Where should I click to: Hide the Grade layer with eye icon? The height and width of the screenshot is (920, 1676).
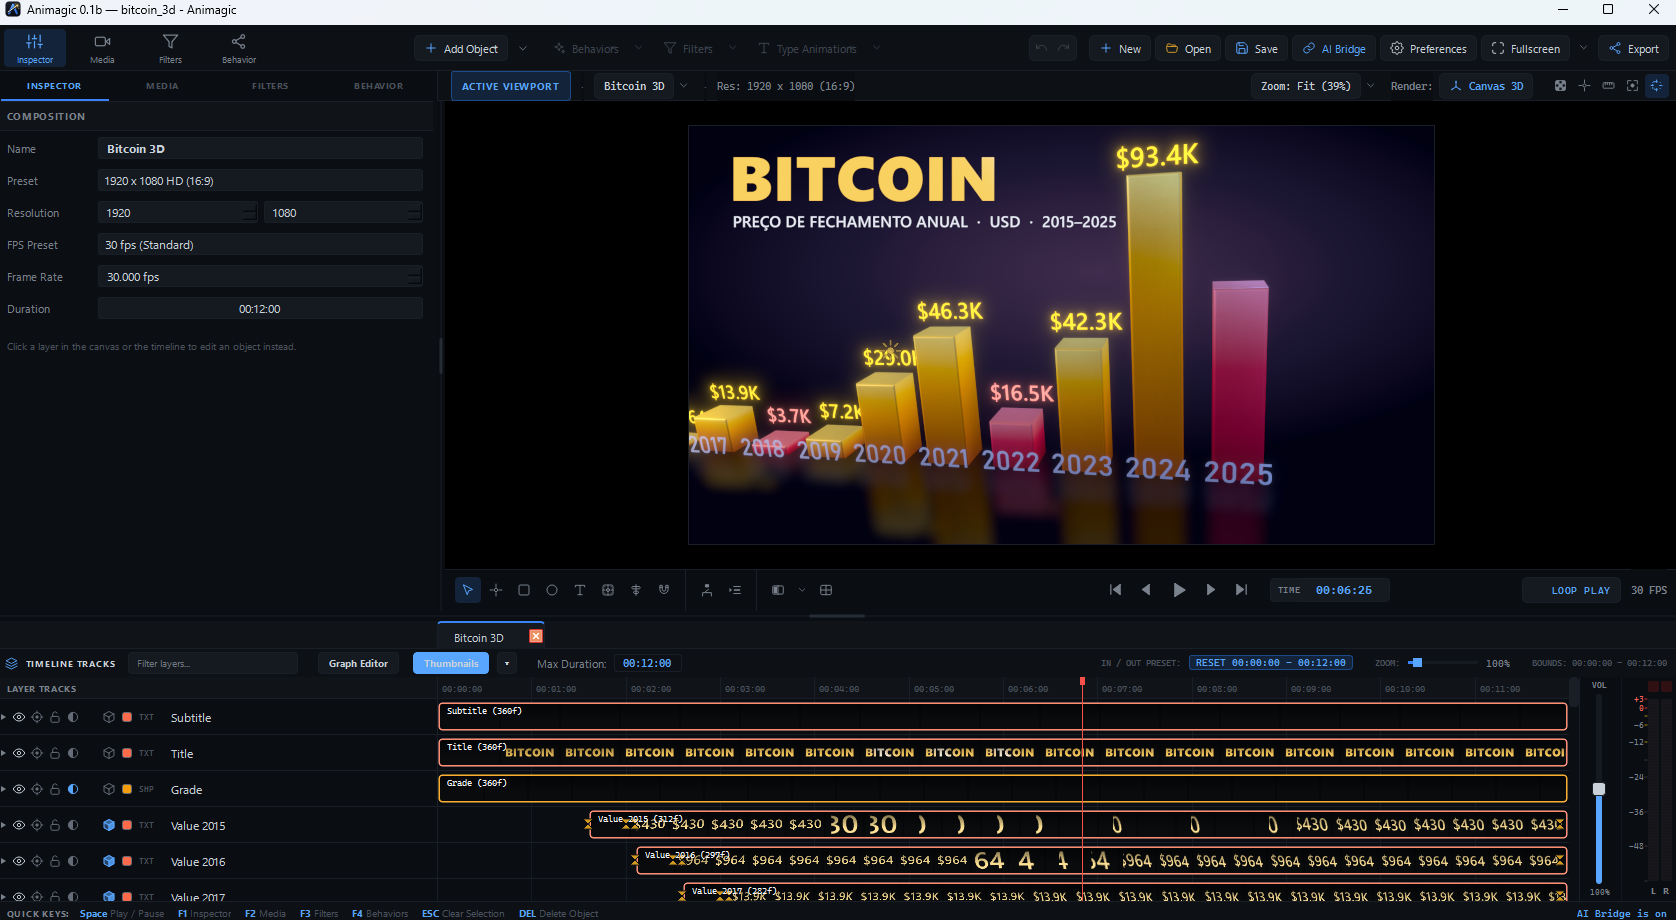click(x=19, y=789)
